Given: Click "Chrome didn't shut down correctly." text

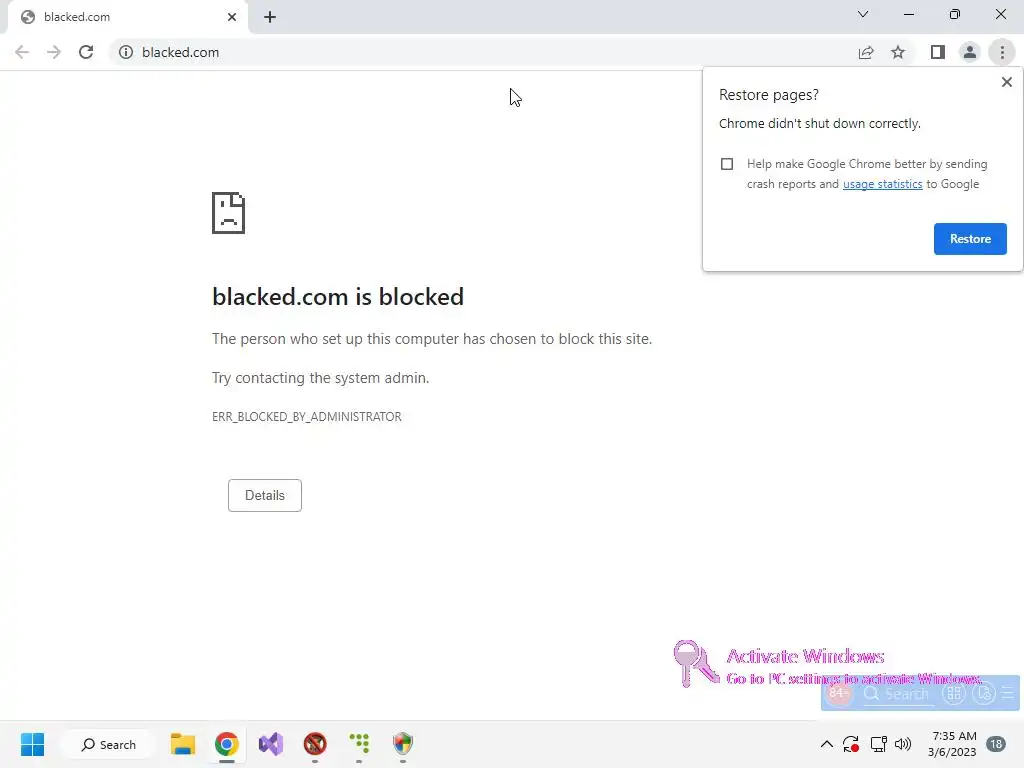Looking at the screenshot, I should click(x=820, y=123).
